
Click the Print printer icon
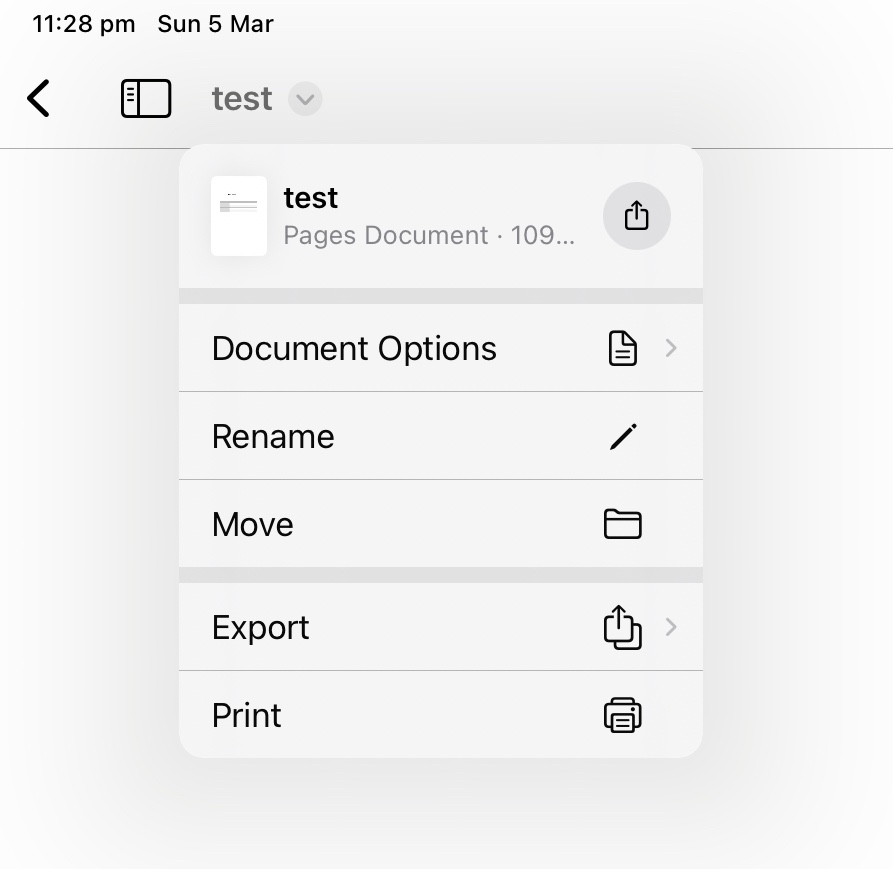click(622, 715)
